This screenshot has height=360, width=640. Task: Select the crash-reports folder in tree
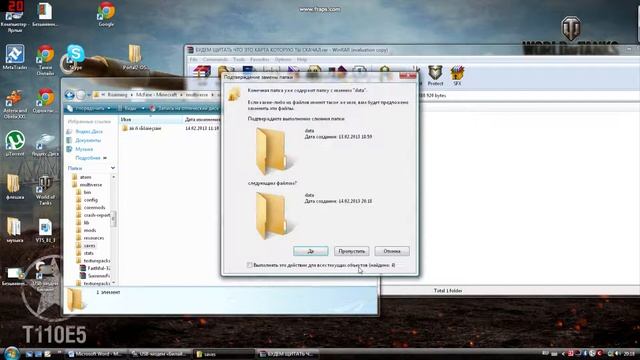pyautogui.click(x=97, y=215)
